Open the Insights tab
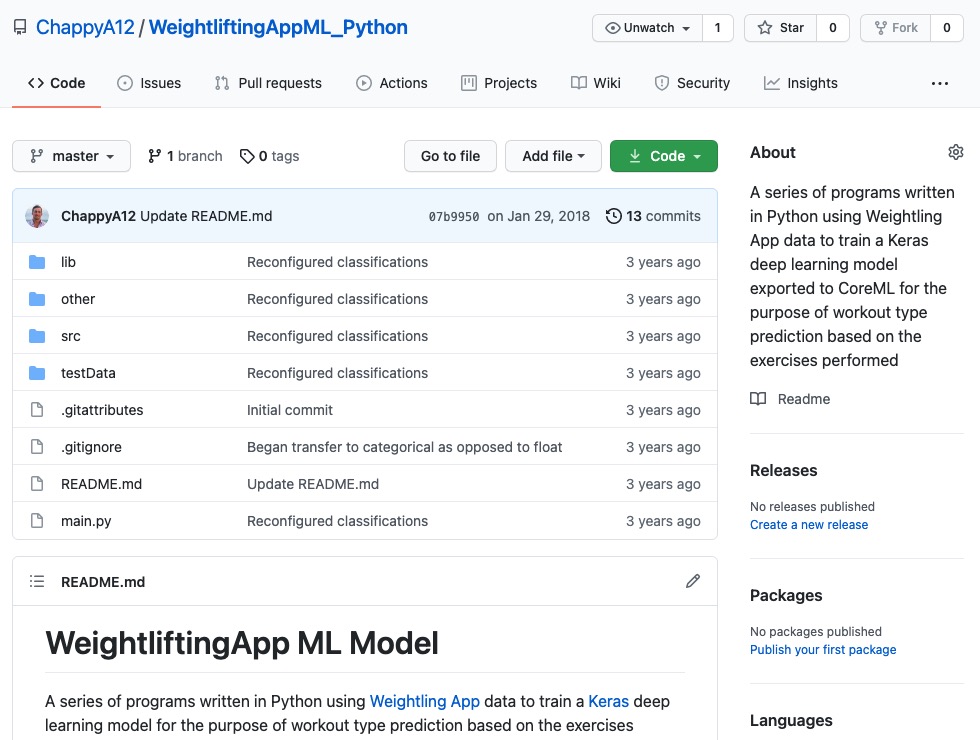 pos(800,83)
